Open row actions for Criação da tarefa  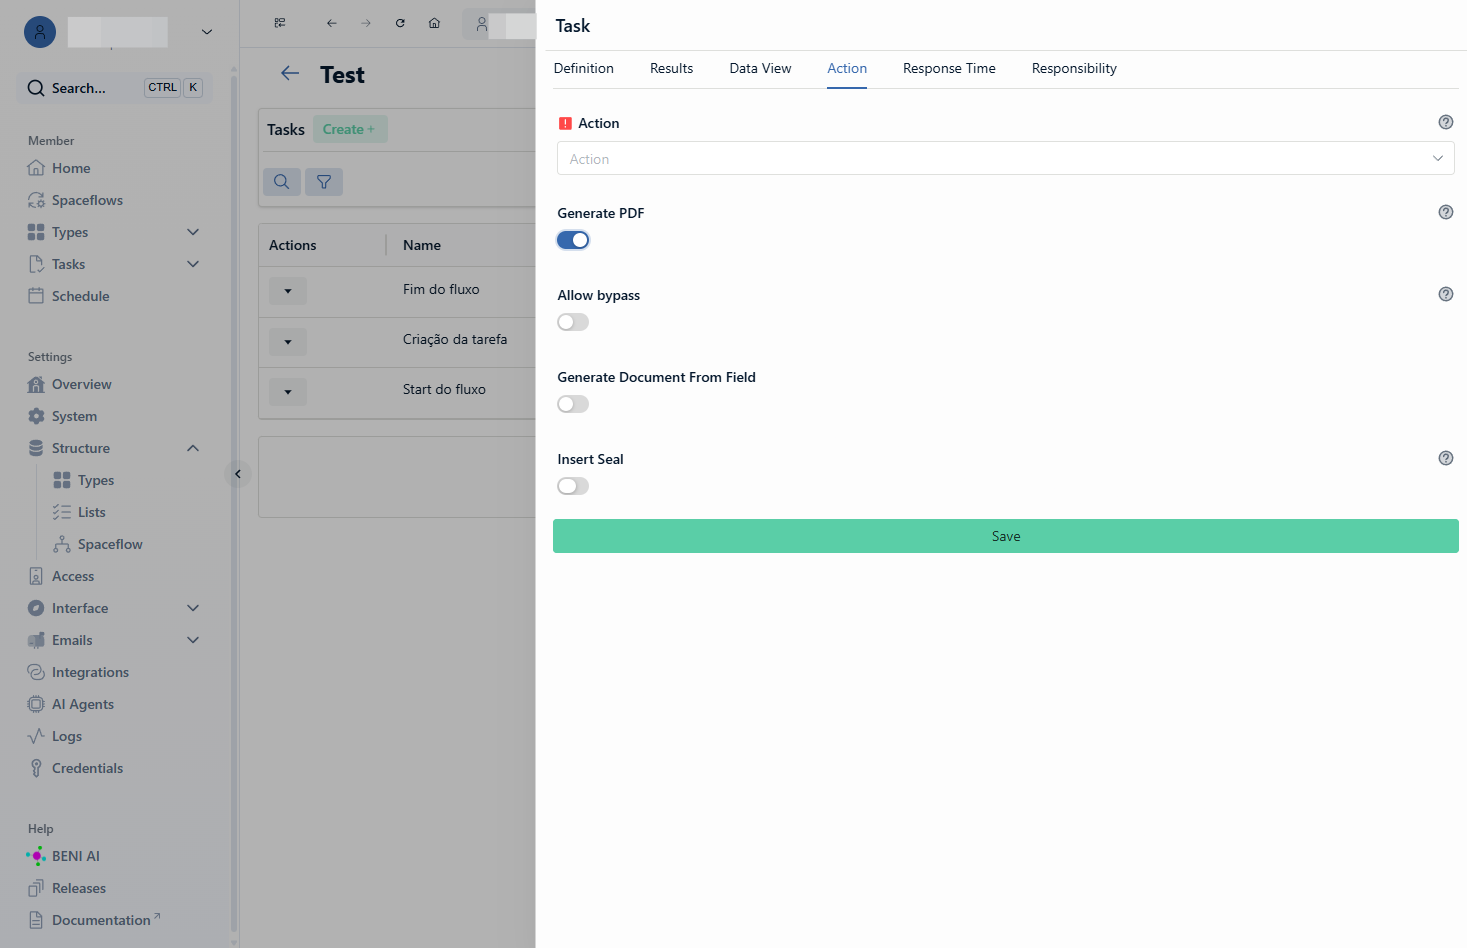click(288, 341)
